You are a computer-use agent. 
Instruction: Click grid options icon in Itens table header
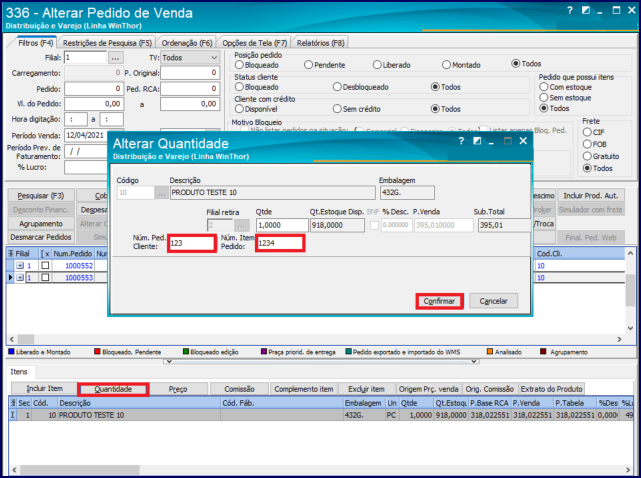13,403
